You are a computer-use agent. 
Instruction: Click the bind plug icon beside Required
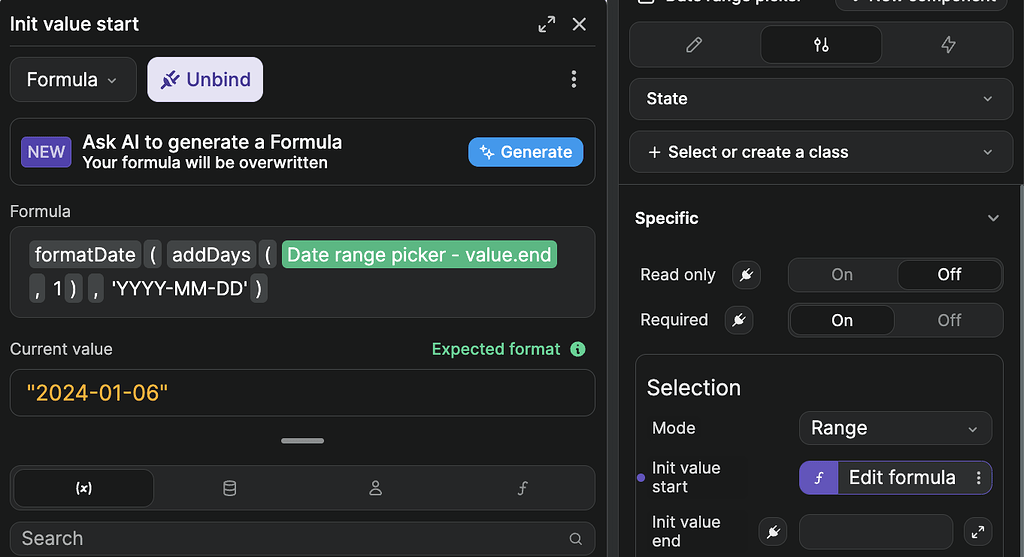(x=740, y=320)
